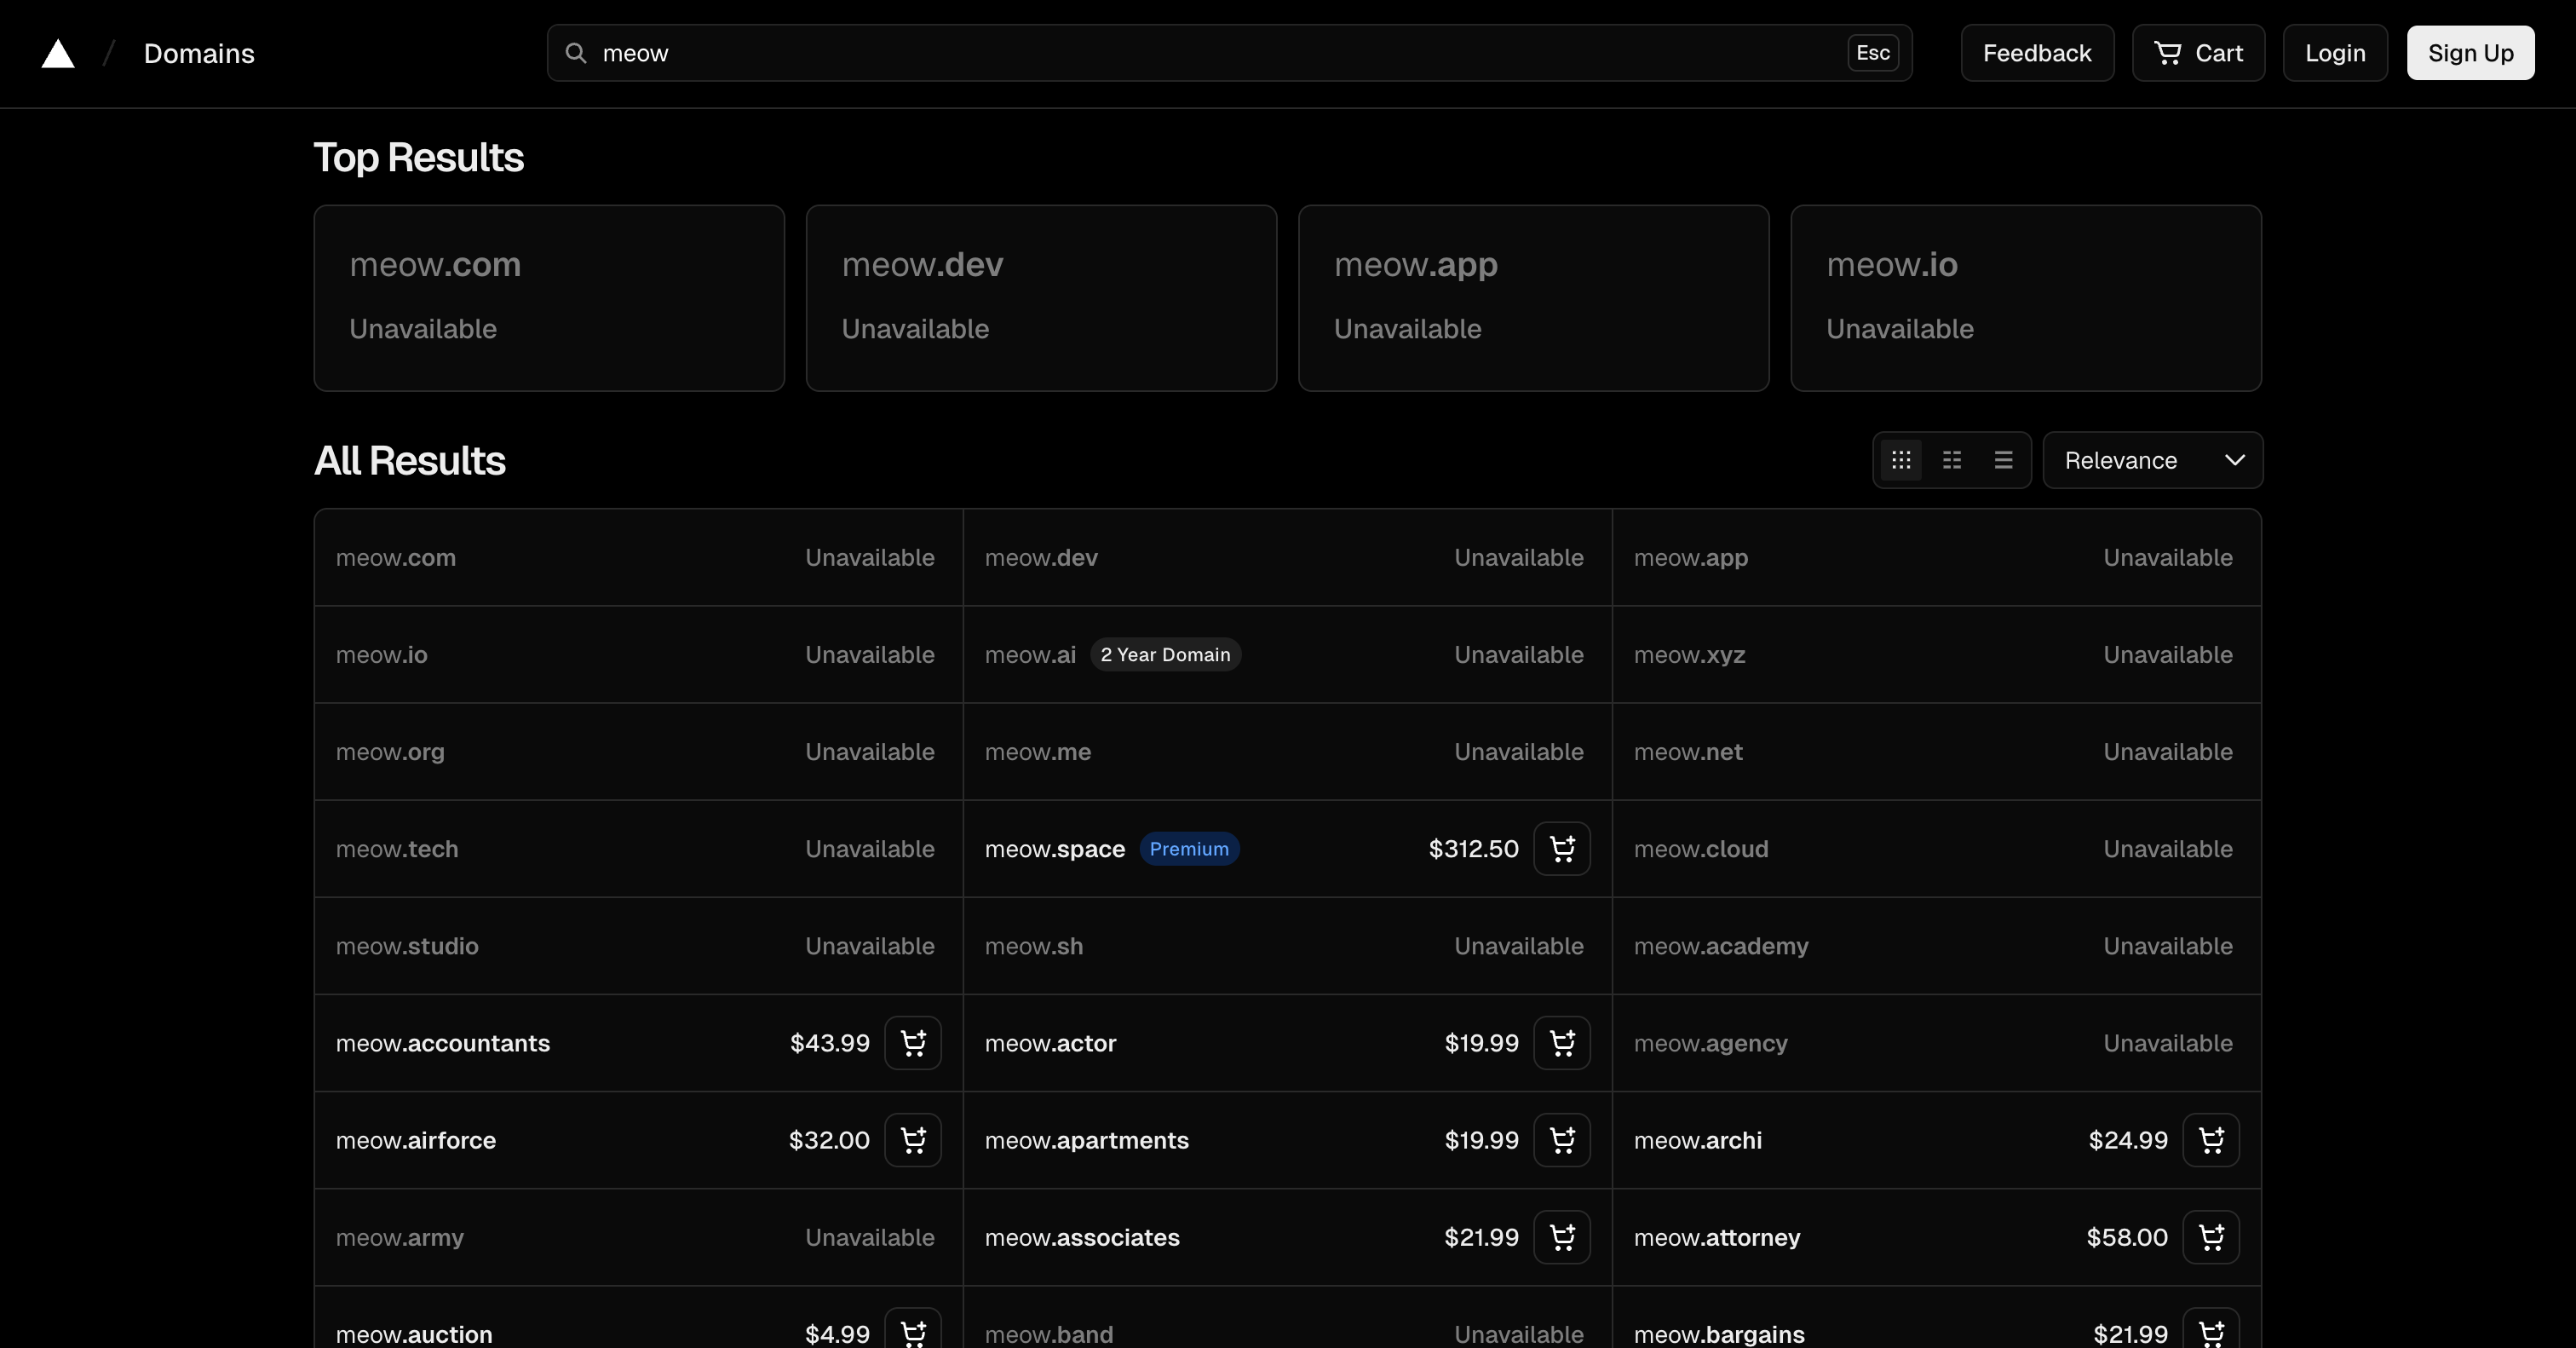Add meow.archi to cart

tap(2211, 1140)
